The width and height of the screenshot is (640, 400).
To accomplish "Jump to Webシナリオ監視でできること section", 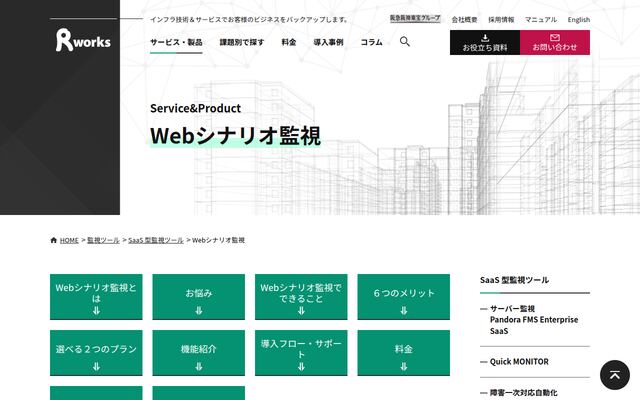I will (x=301, y=297).
